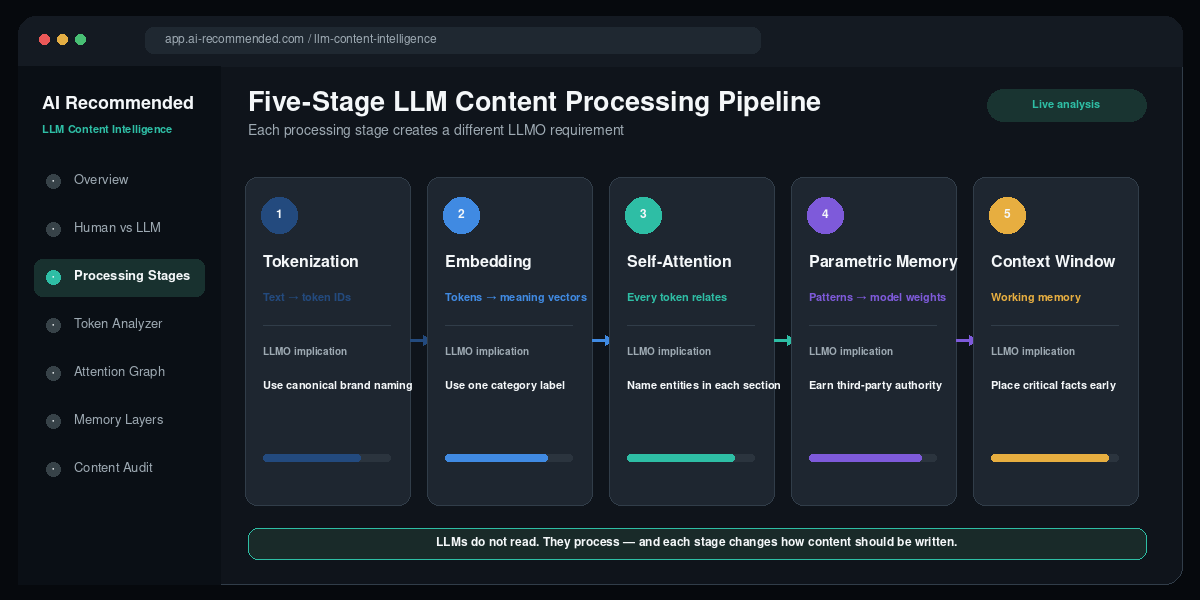Select the Processing Stages menu item

pyautogui.click(x=119, y=277)
